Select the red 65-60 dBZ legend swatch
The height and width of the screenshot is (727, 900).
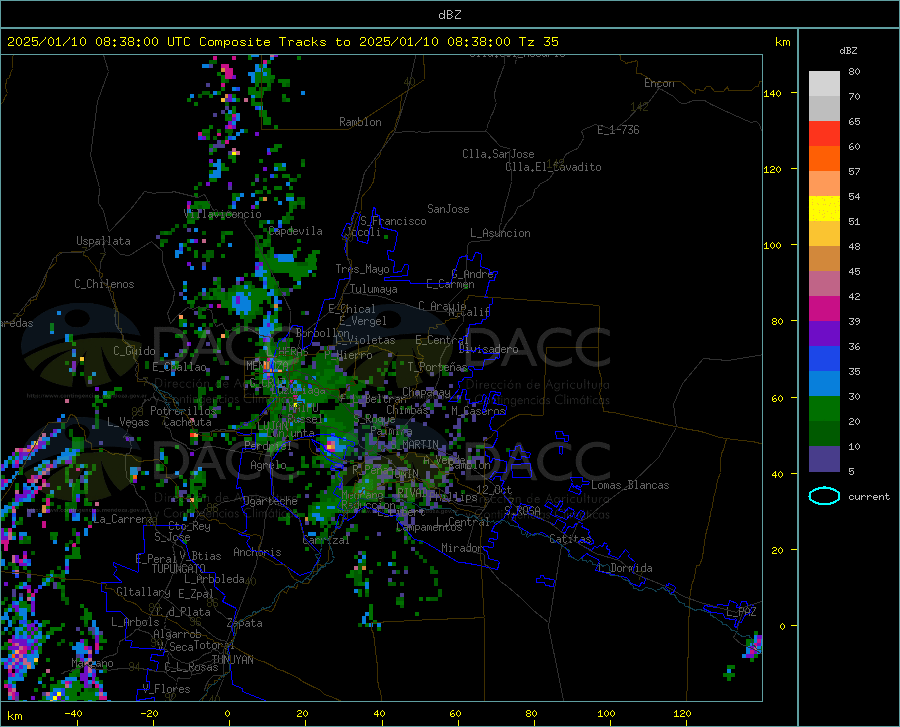824,134
